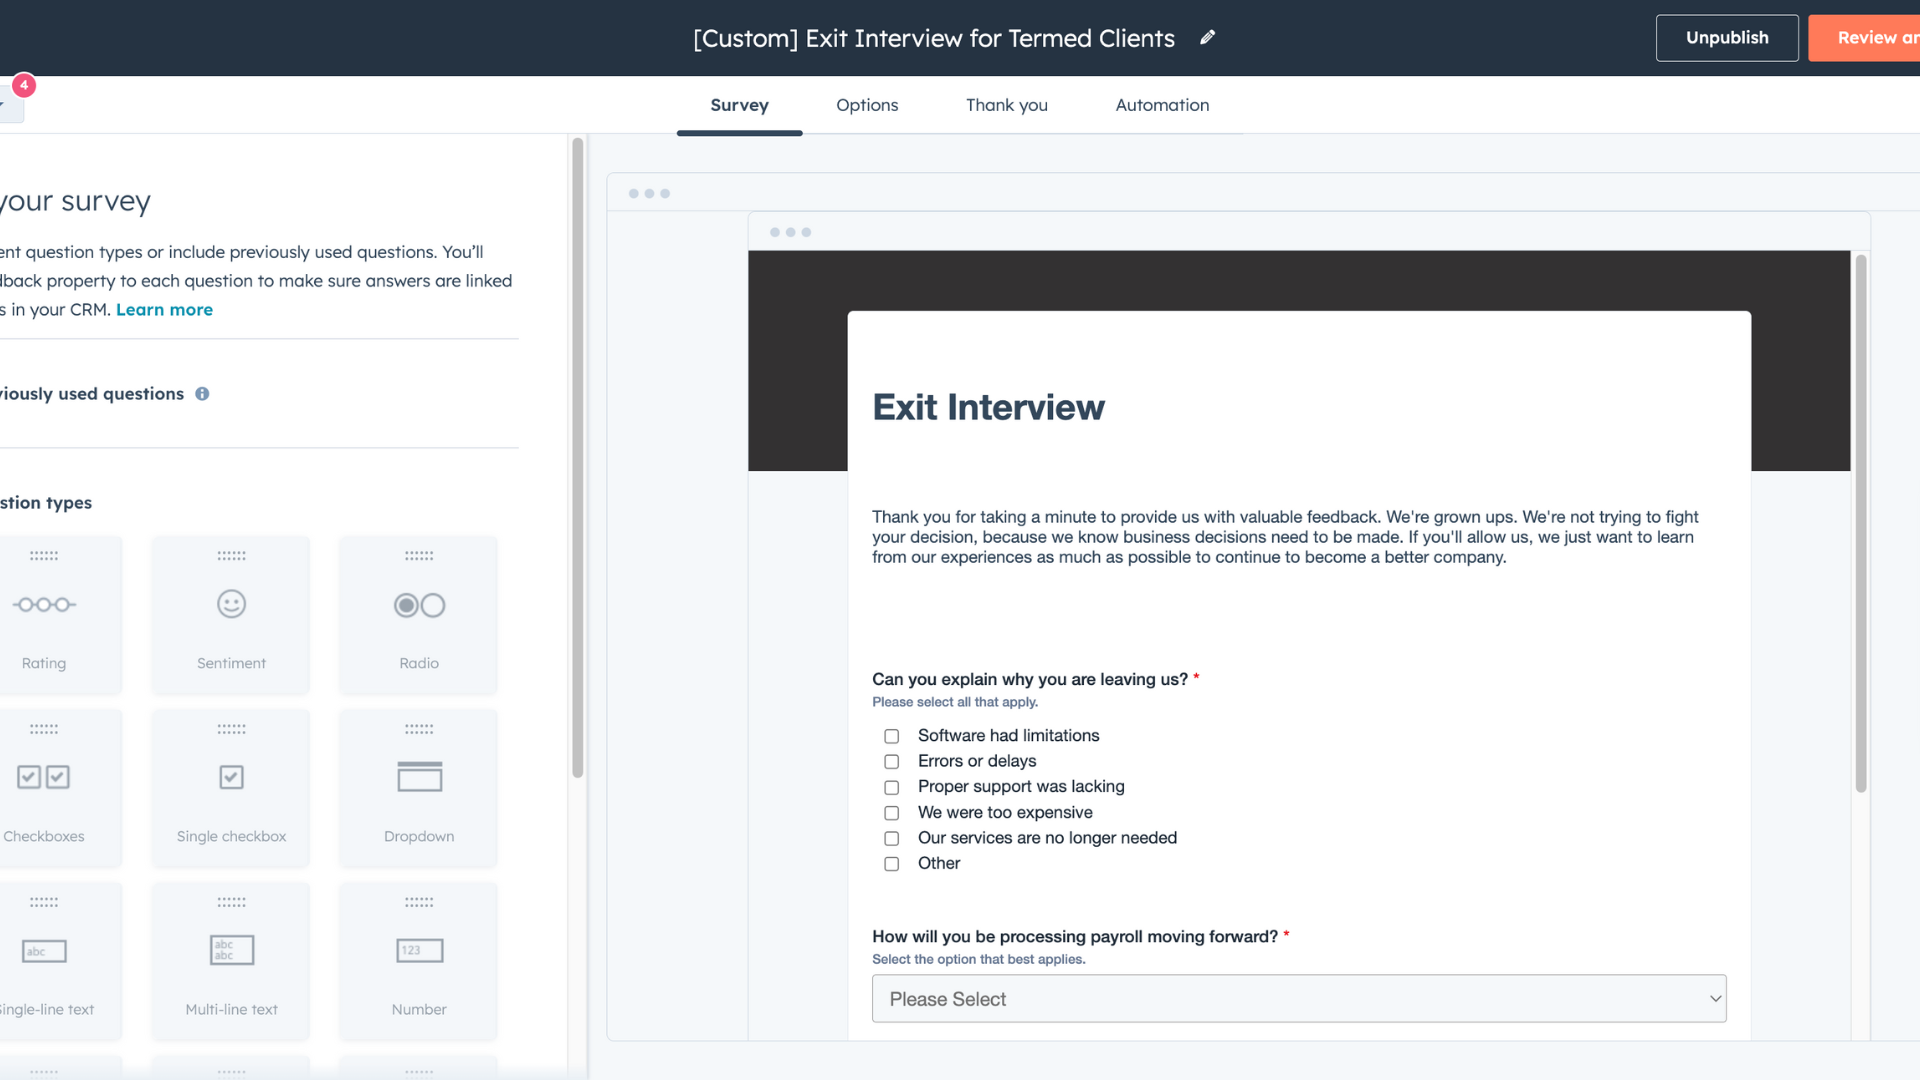Screen dimensions: 1920x1080
Task: Click the survey preview vertical scrollbar
Action: tap(1861, 525)
